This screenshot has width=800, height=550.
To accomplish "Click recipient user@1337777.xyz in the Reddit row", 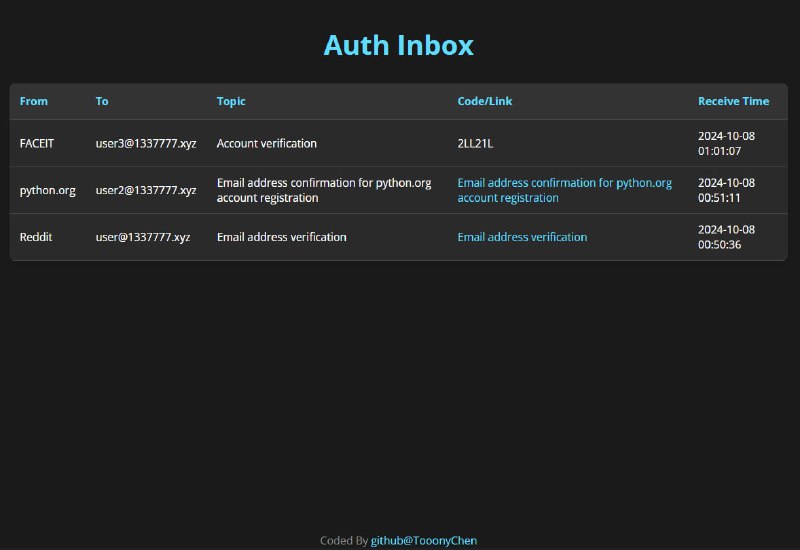I will point(143,237).
